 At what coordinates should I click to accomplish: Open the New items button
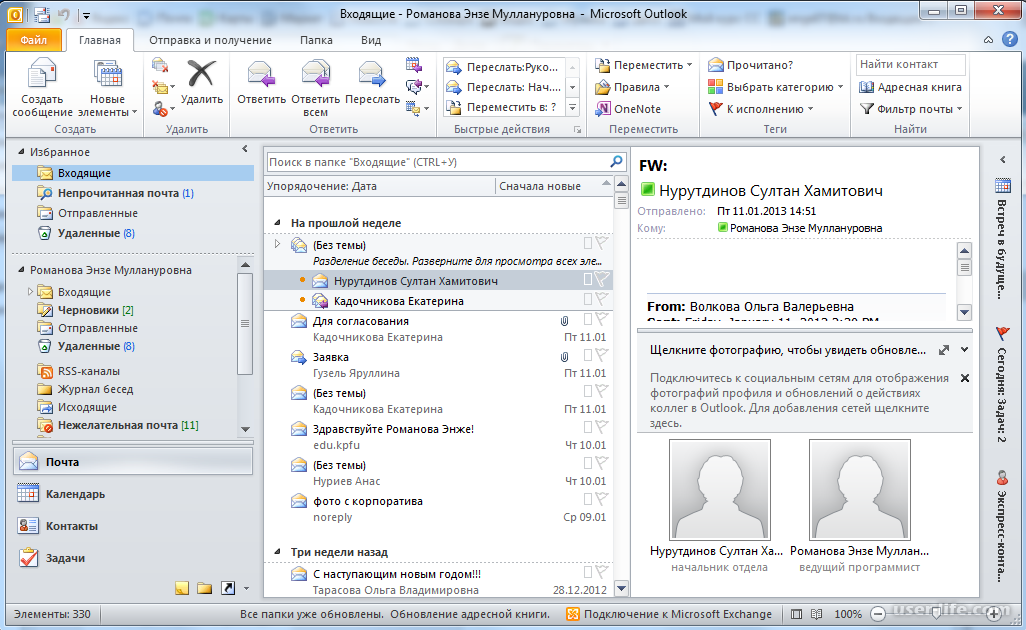(x=107, y=88)
